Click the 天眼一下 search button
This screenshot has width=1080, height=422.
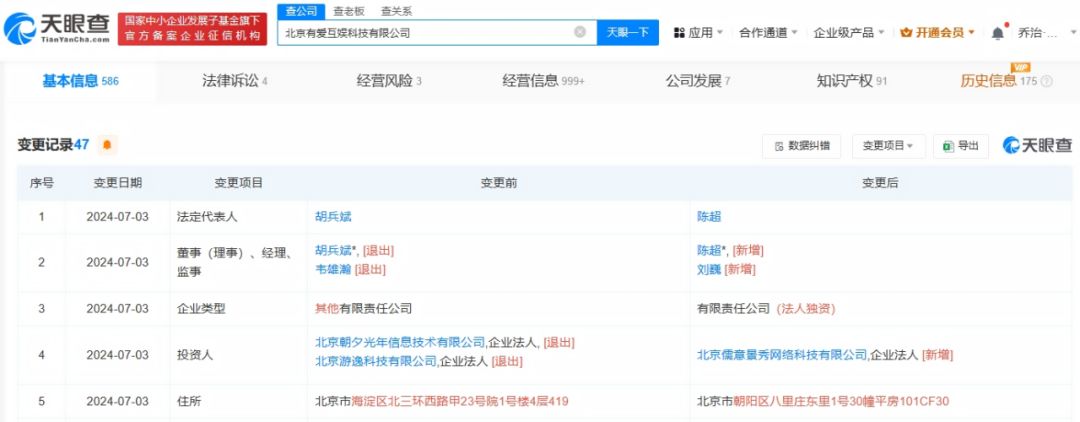tap(627, 32)
